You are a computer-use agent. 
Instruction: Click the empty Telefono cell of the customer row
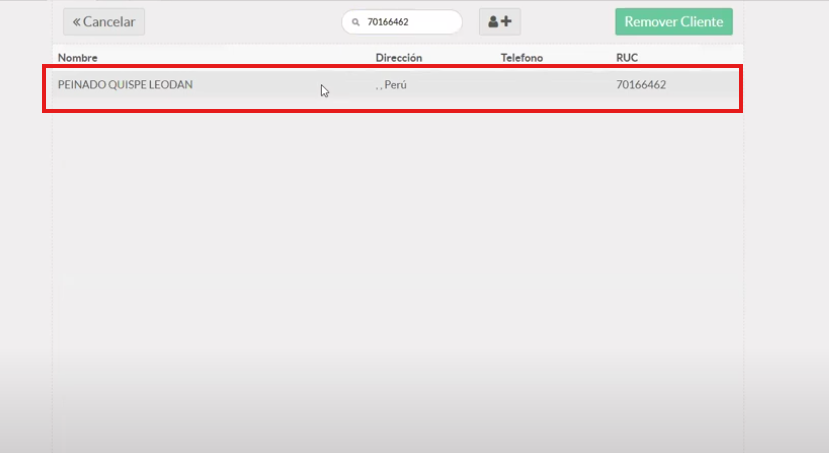tap(540, 85)
